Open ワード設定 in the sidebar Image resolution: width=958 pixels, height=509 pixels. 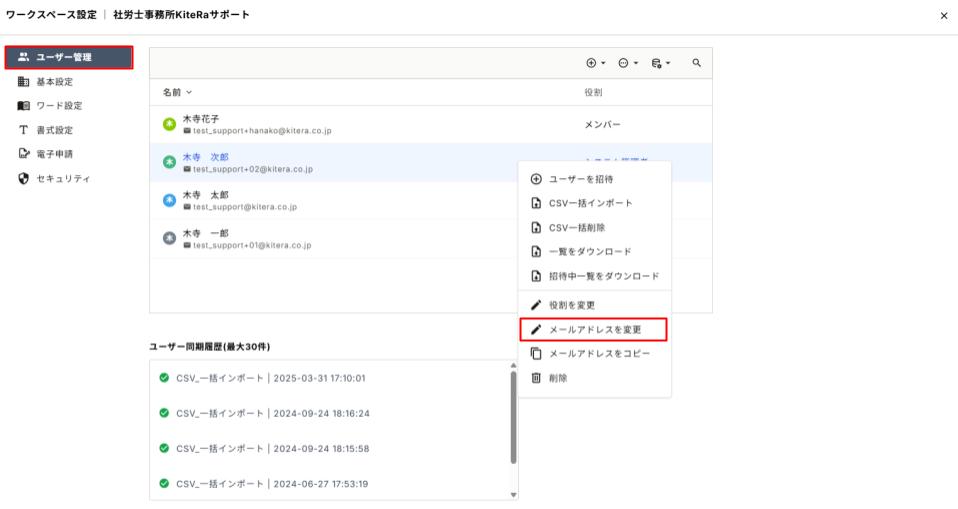click(59, 106)
